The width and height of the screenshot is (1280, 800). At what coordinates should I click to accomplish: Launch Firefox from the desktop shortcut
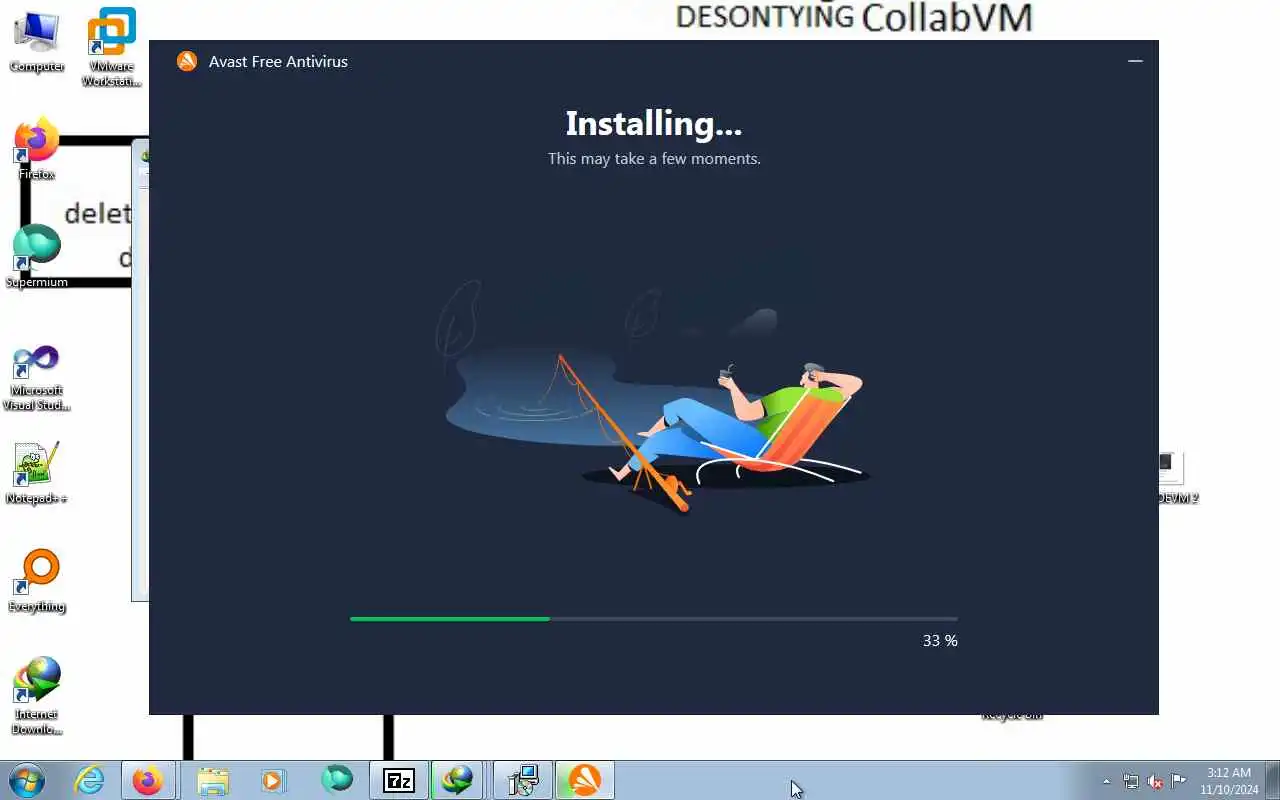pyautogui.click(x=37, y=148)
